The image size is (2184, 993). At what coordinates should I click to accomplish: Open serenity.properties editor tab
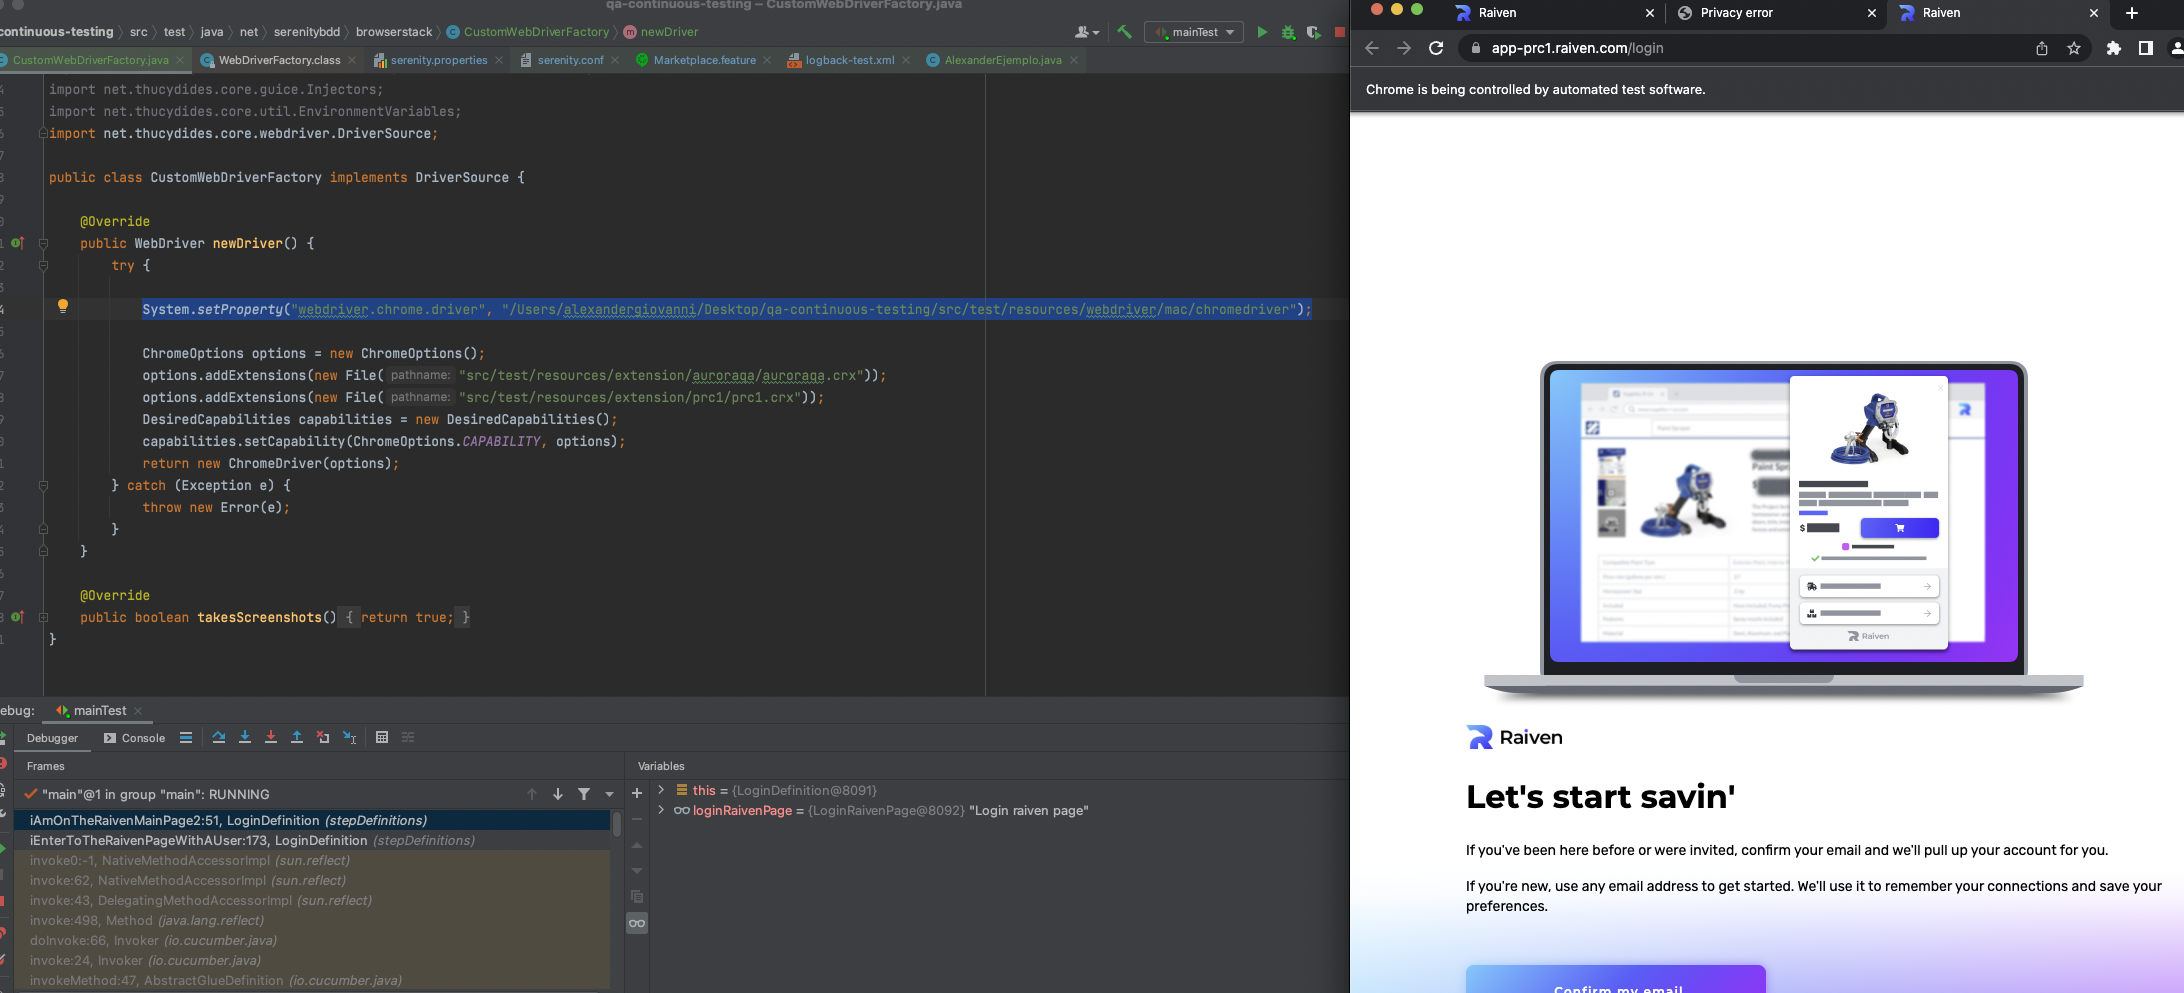point(439,60)
